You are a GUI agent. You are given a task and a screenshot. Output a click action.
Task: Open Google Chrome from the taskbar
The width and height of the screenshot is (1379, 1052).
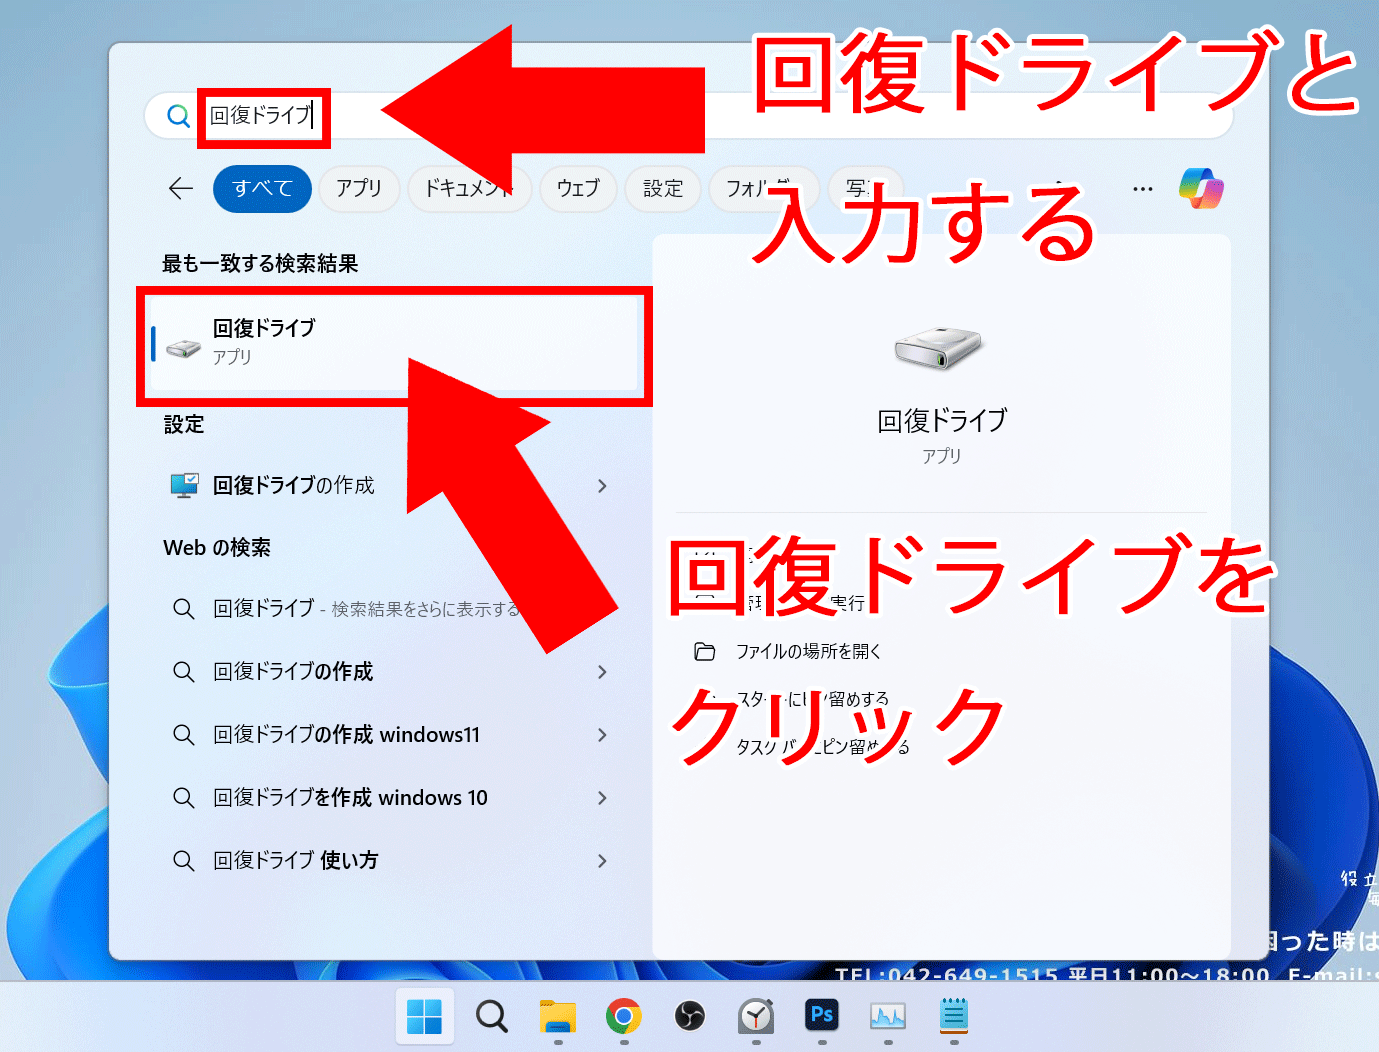(623, 1016)
